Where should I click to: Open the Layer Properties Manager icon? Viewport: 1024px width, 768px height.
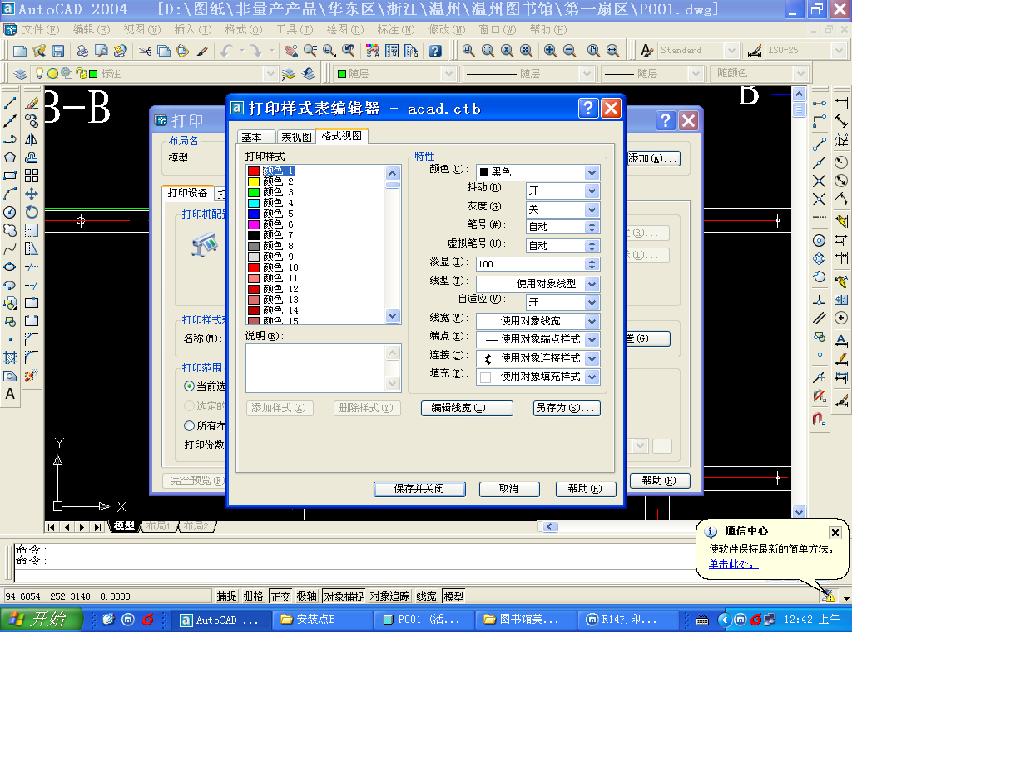tap(20, 74)
